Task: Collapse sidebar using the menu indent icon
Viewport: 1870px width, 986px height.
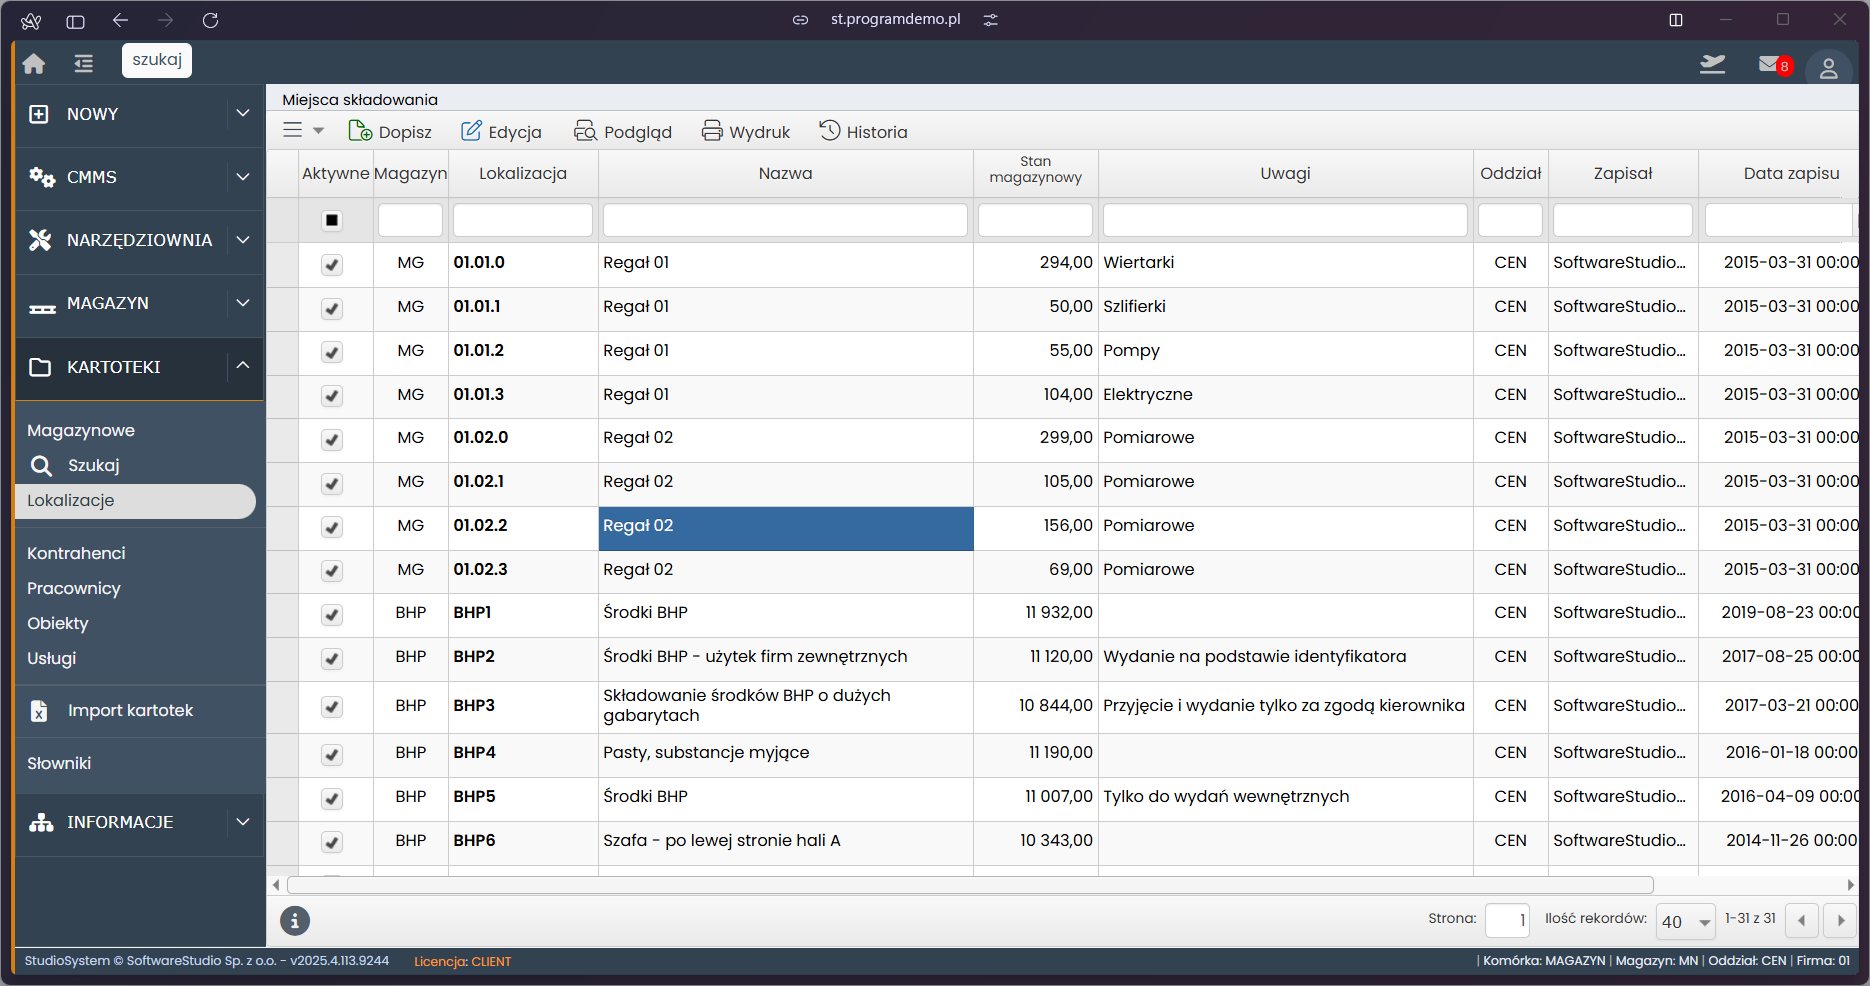Action: click(x=83, y=64)
